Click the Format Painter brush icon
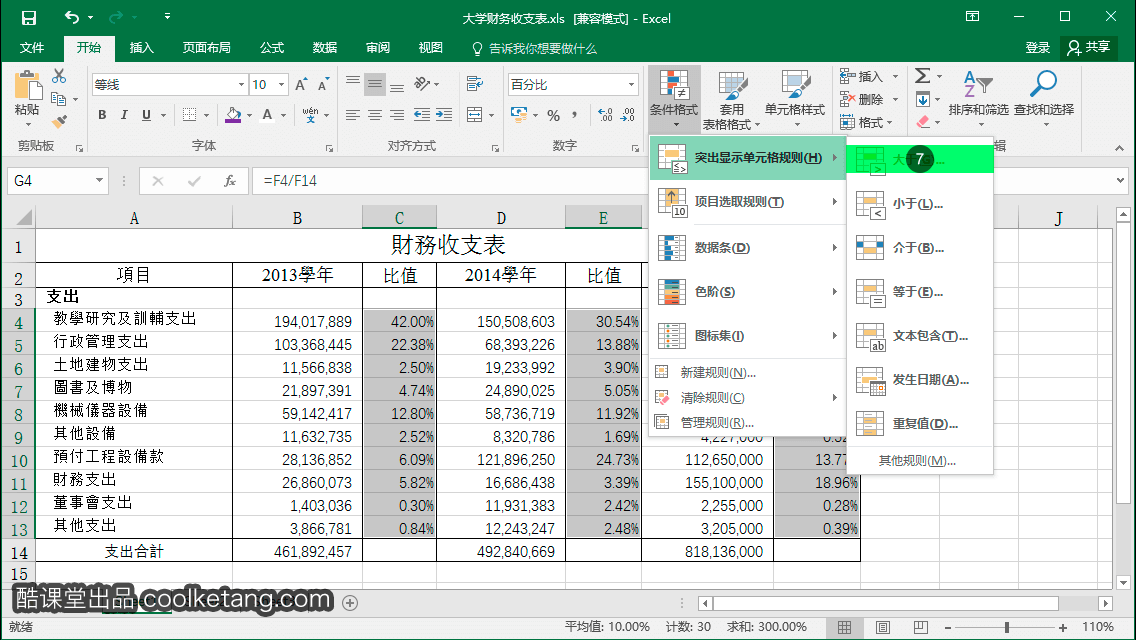The image size is (1136, 640). pyautogui.click(x=59, y=121)
